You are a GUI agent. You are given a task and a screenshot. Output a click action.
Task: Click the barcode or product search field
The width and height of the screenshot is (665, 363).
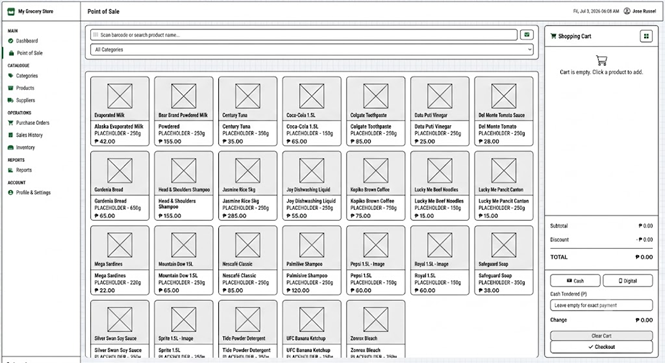pos(304,35)
